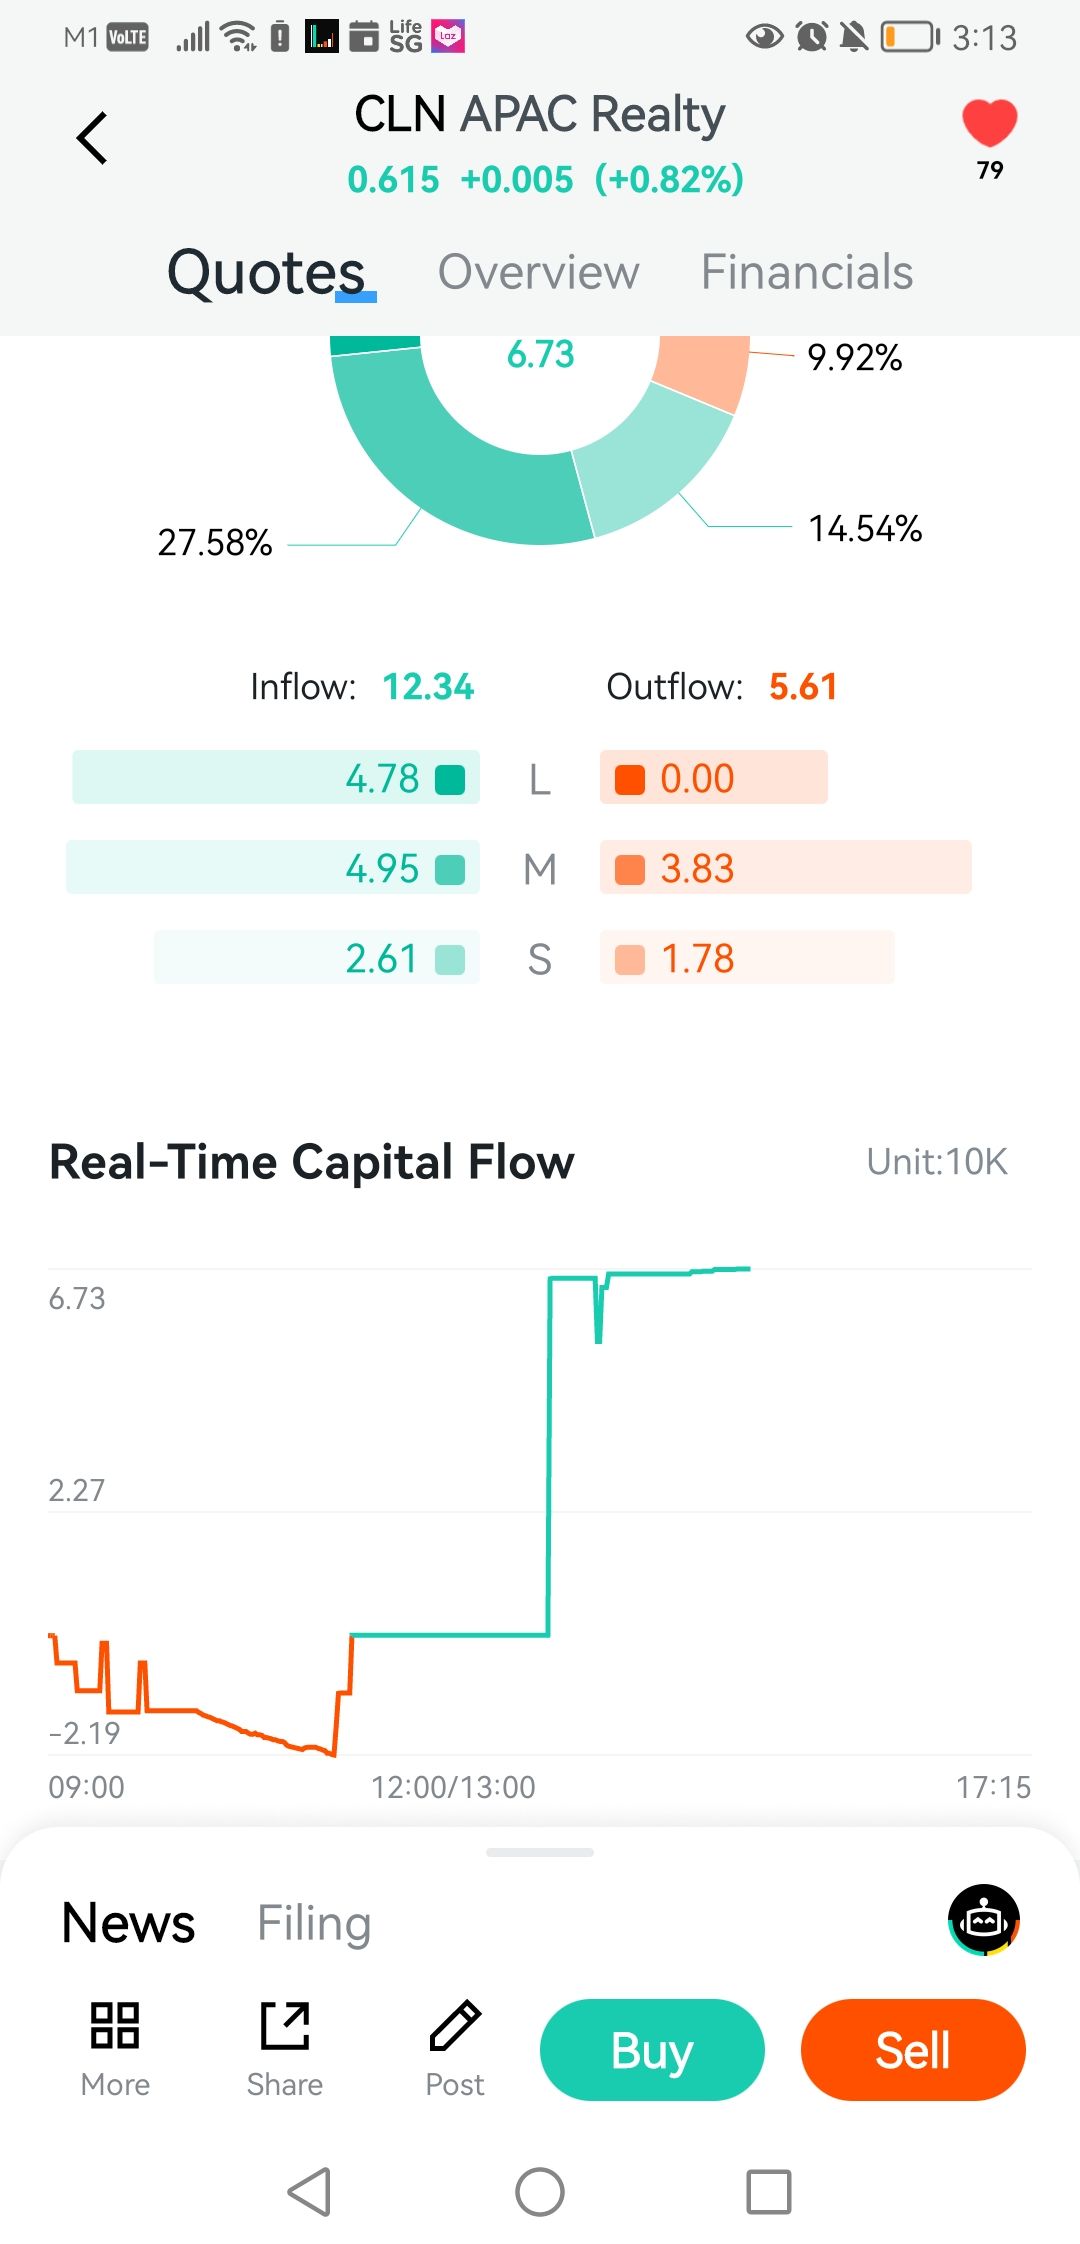Open the robot assistant icon
1080x2244 pixels.
[x=983, y=1919]
